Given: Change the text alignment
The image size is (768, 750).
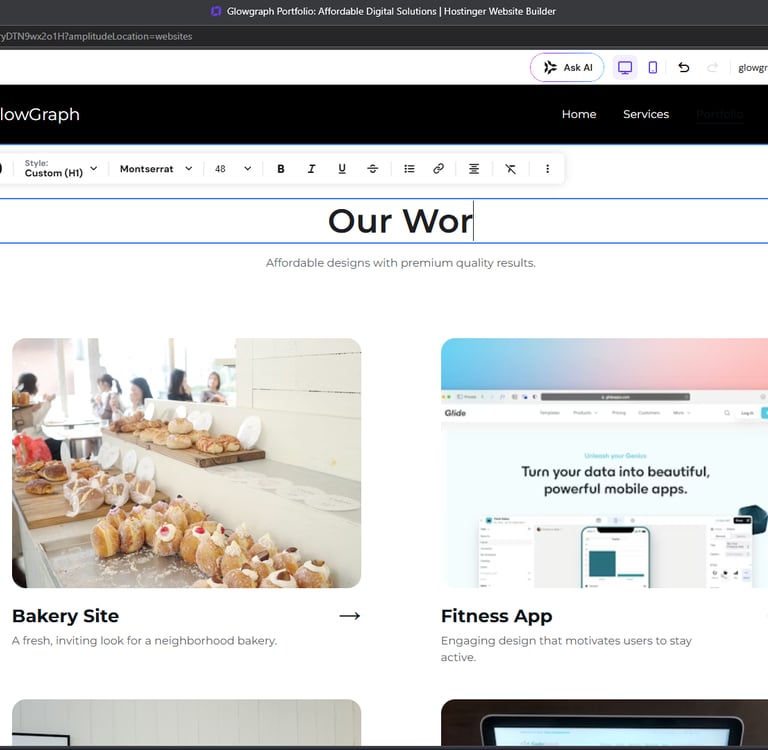Looking at the screenshot, I should tap(474, 169).
